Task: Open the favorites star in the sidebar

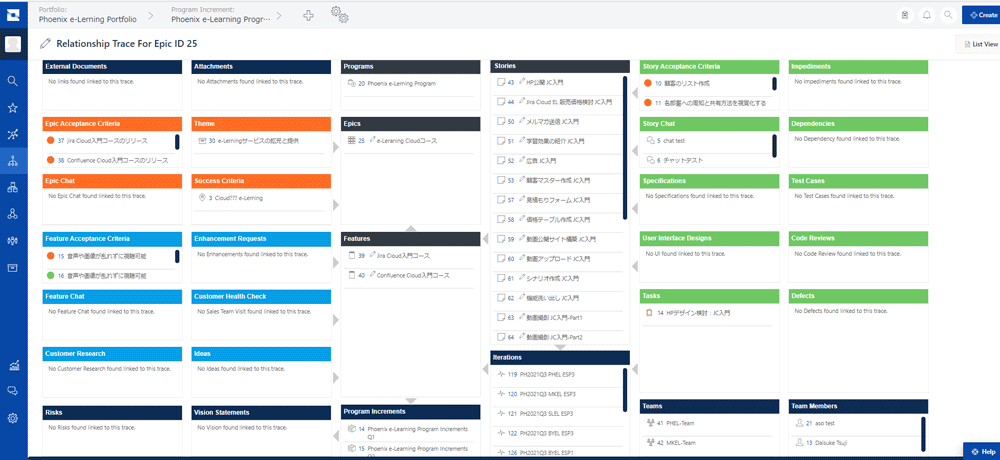Action: click(13, 108)
